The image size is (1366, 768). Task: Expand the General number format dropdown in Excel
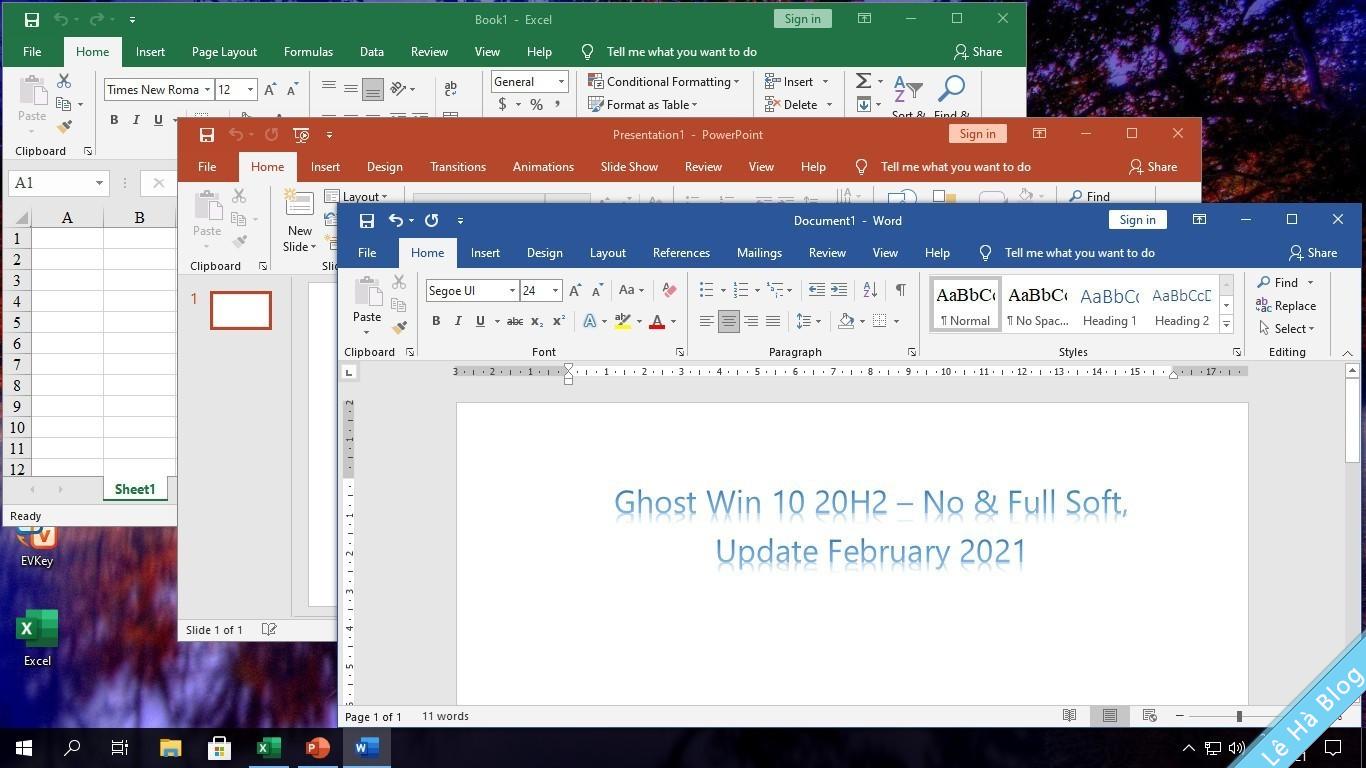click(561, 82)
